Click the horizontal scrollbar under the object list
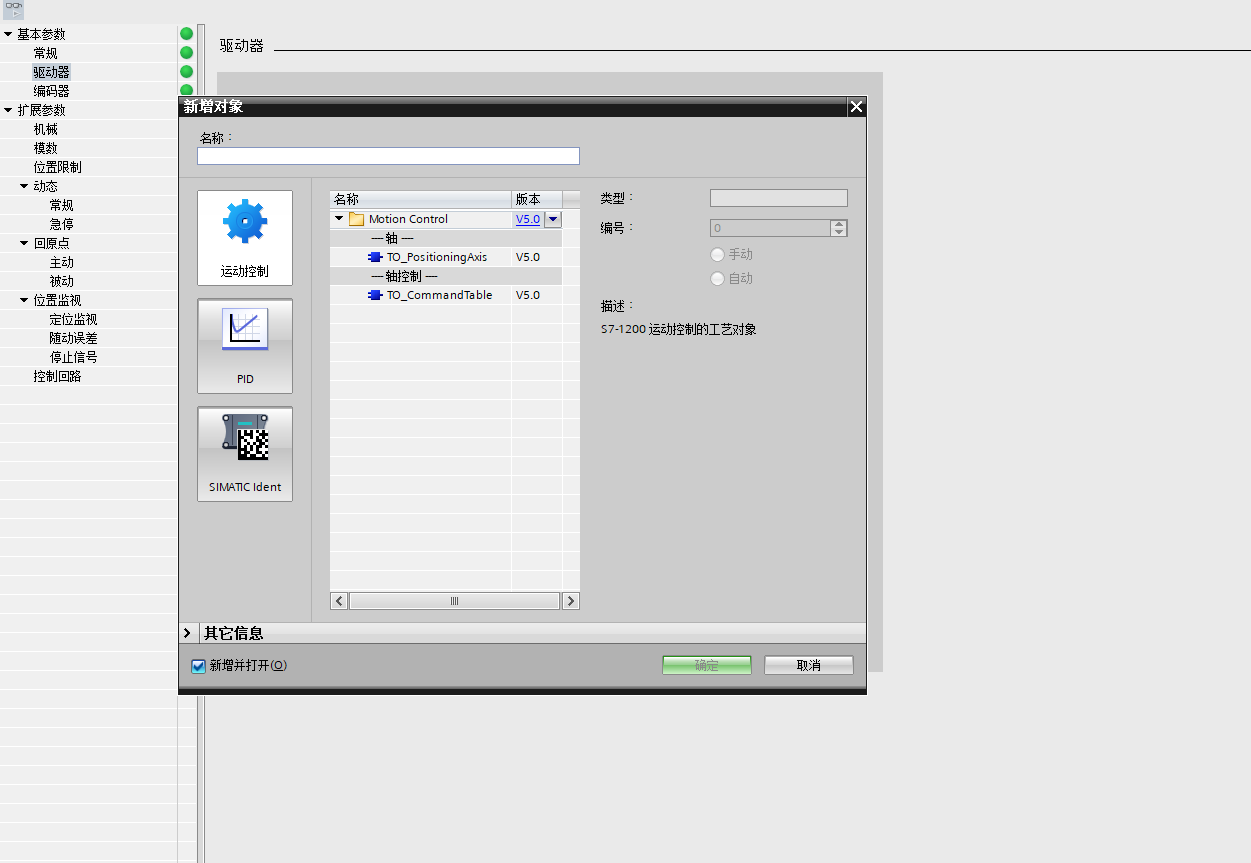 (x=454, y=601)
